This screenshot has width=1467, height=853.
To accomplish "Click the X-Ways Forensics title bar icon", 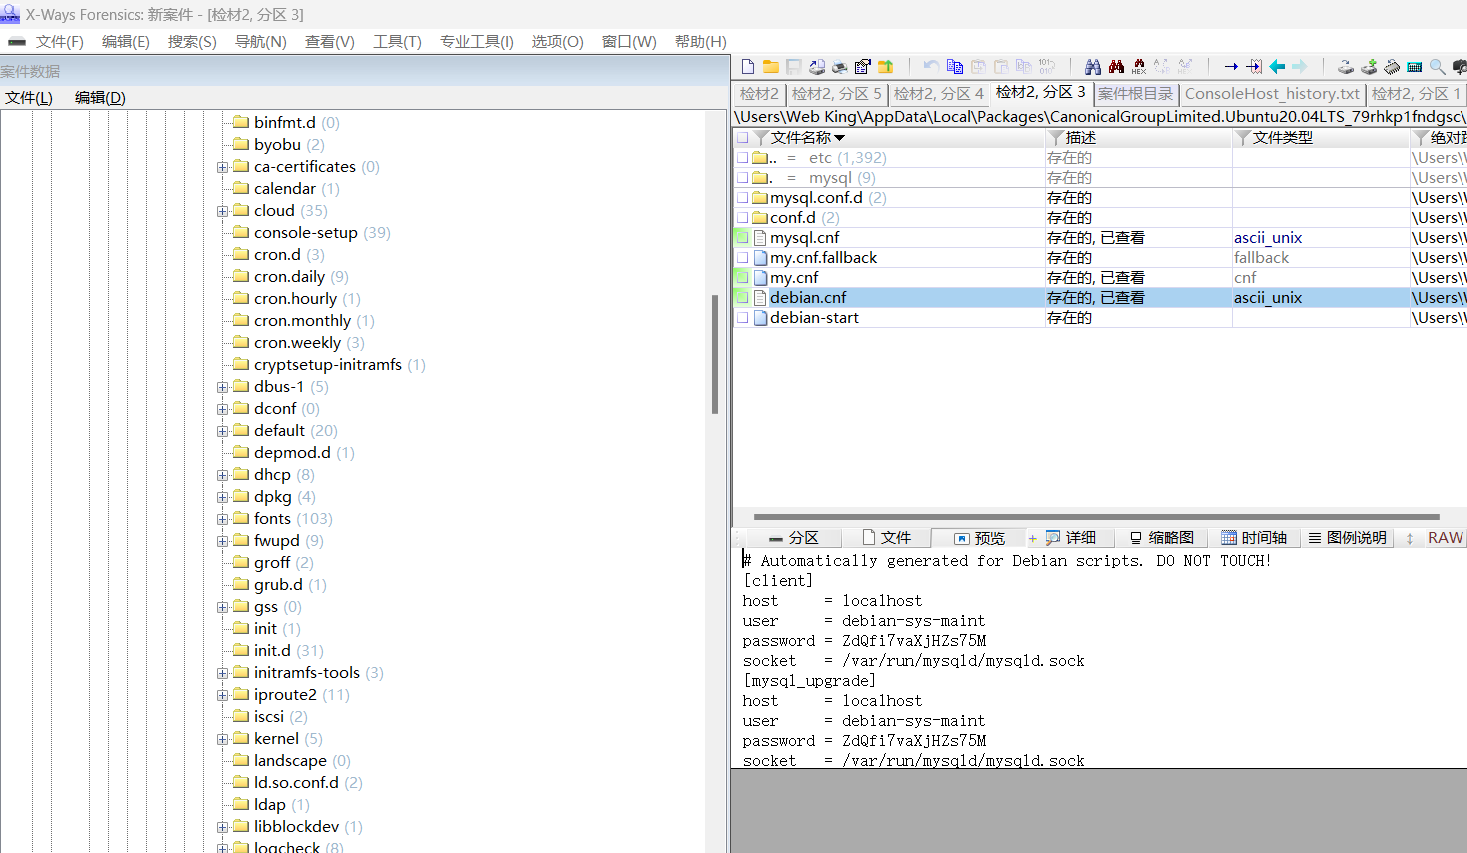I will click(x=10, y=14).
